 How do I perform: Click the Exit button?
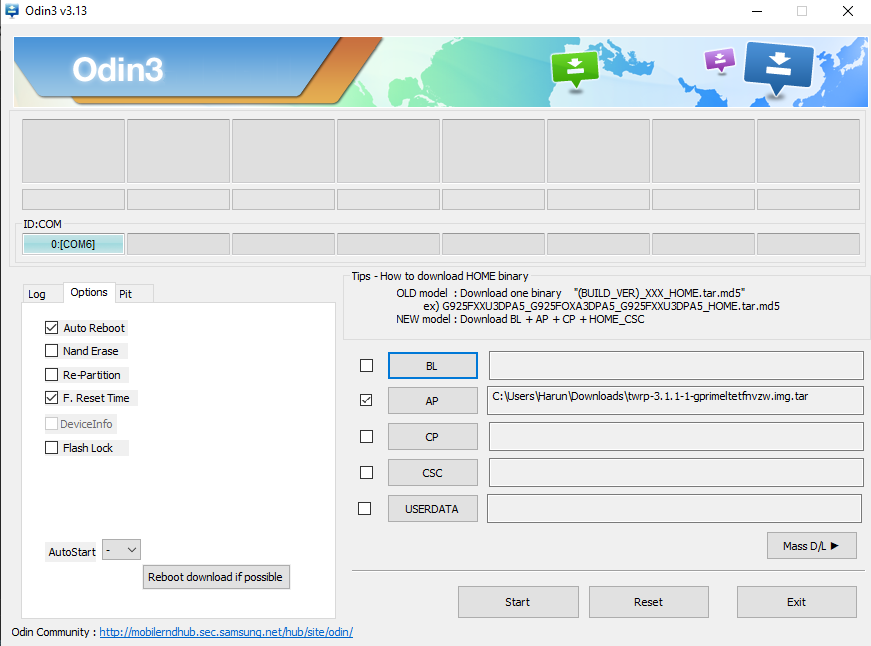797,602
